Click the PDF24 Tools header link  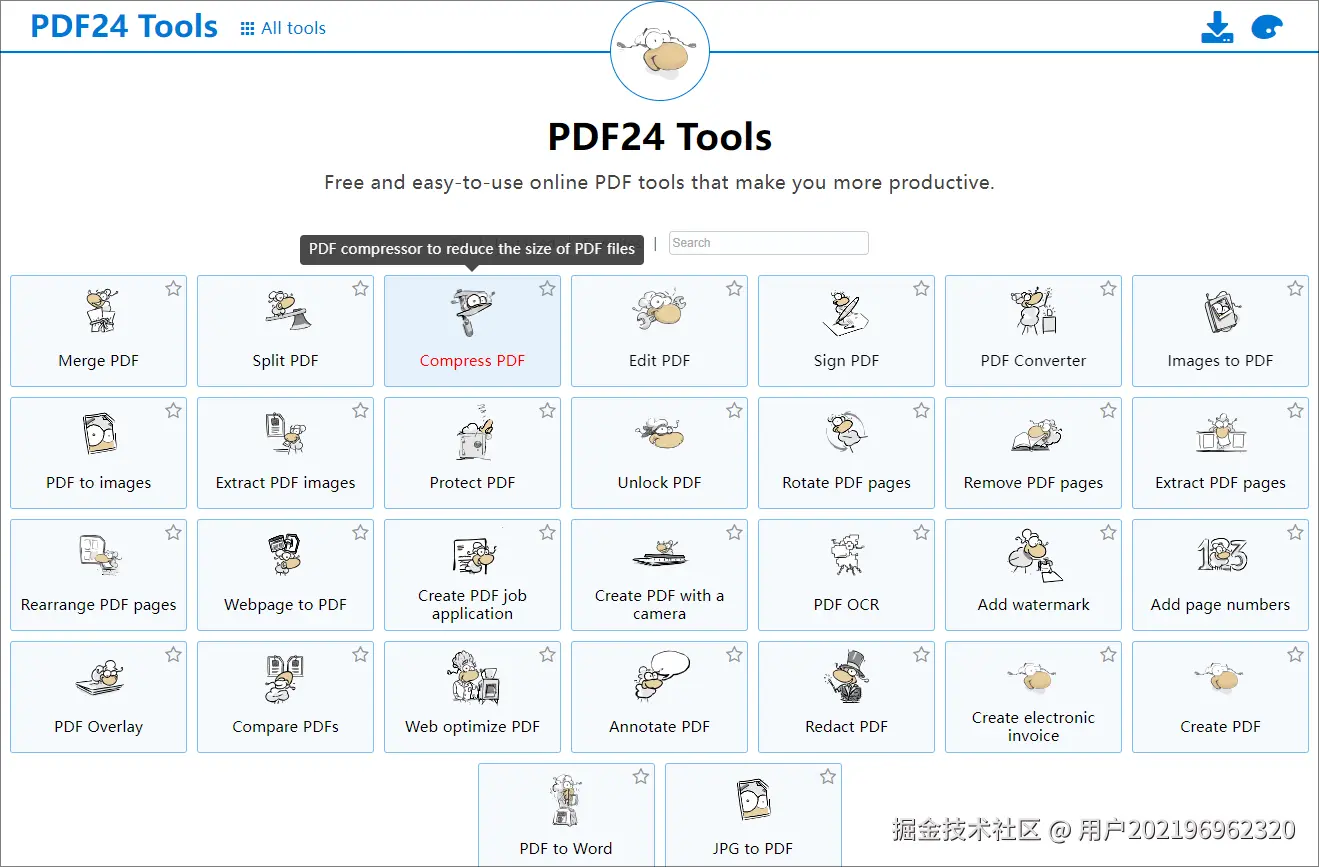tap(124, 26)
